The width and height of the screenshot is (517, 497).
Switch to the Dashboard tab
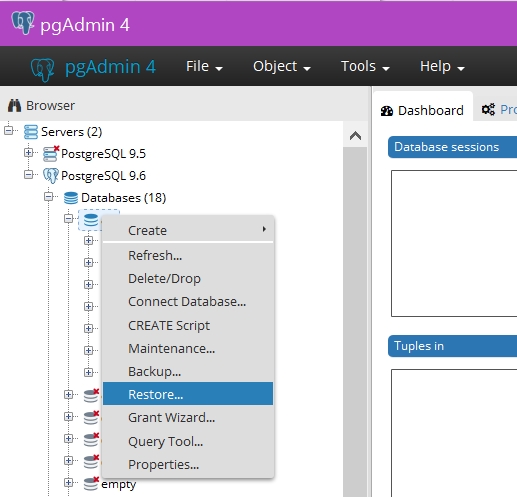pyautogui.click(x=422, y=110)
